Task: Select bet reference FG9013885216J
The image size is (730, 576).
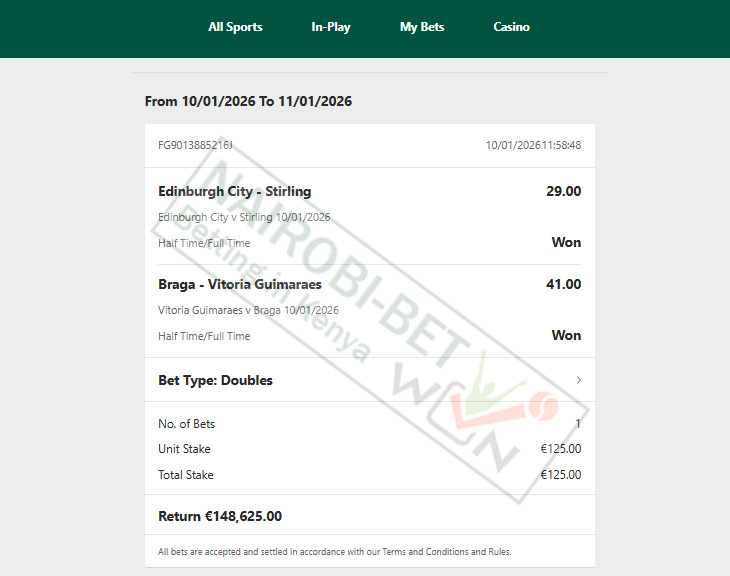Action: 195,145
